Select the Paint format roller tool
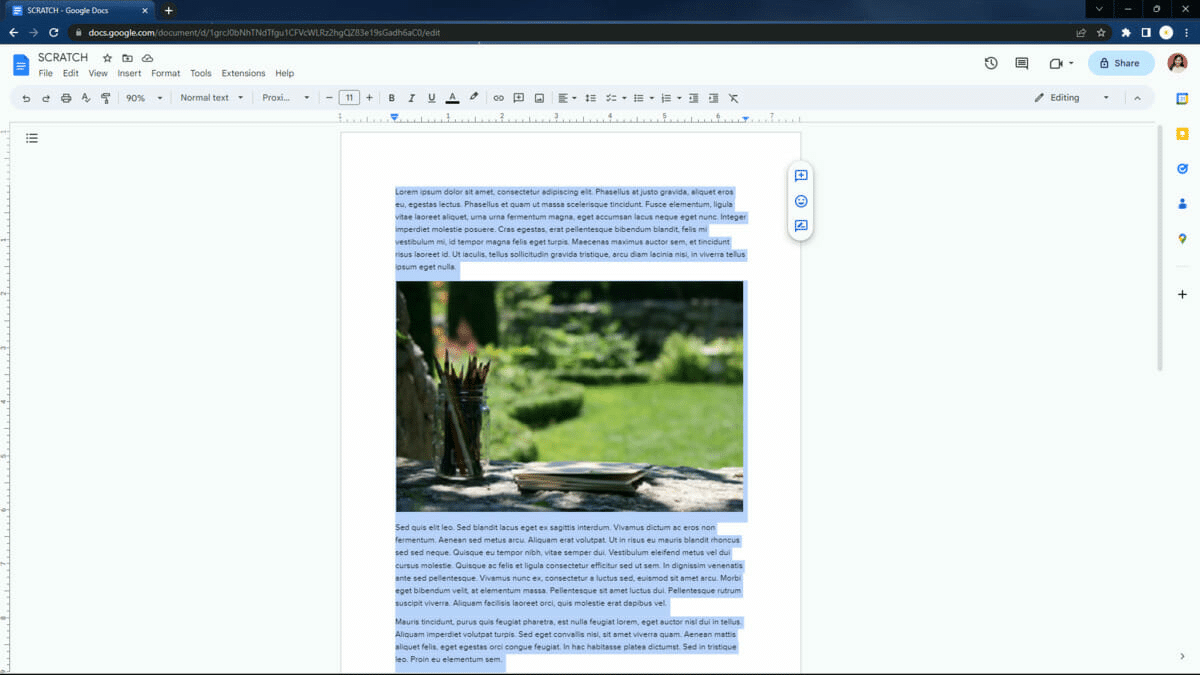The image size is (1200, 675). coord(106,98)
